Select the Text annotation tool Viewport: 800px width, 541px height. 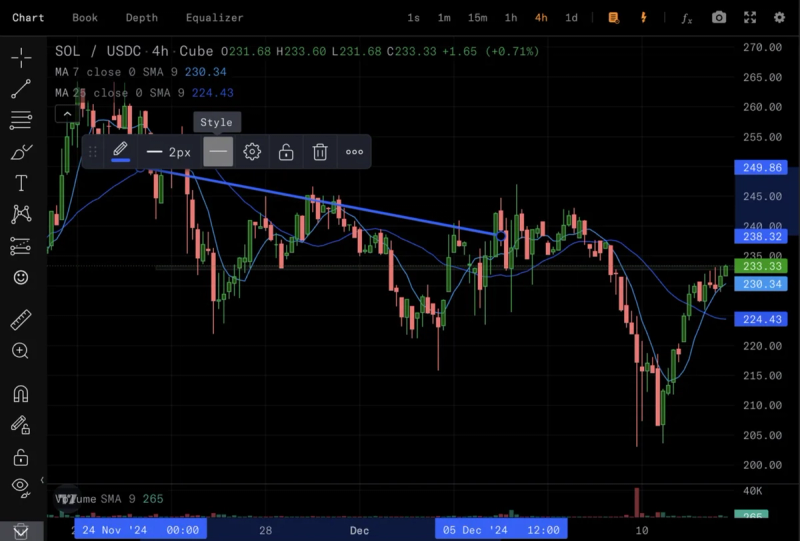coord(21,183)
